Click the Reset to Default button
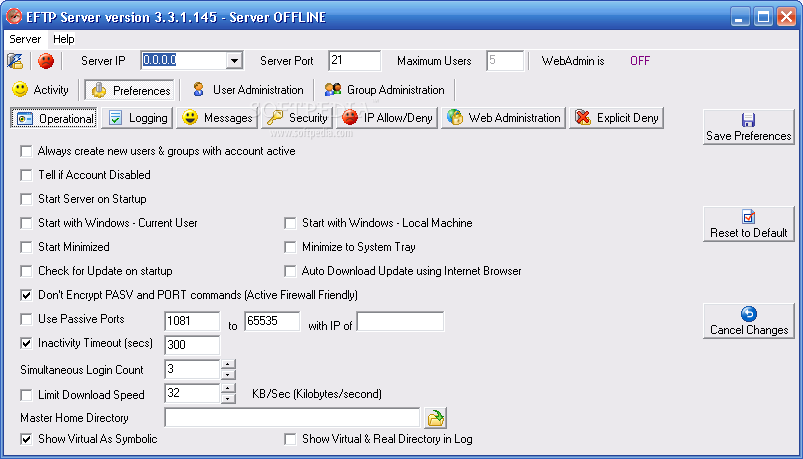 pos(748,224)
